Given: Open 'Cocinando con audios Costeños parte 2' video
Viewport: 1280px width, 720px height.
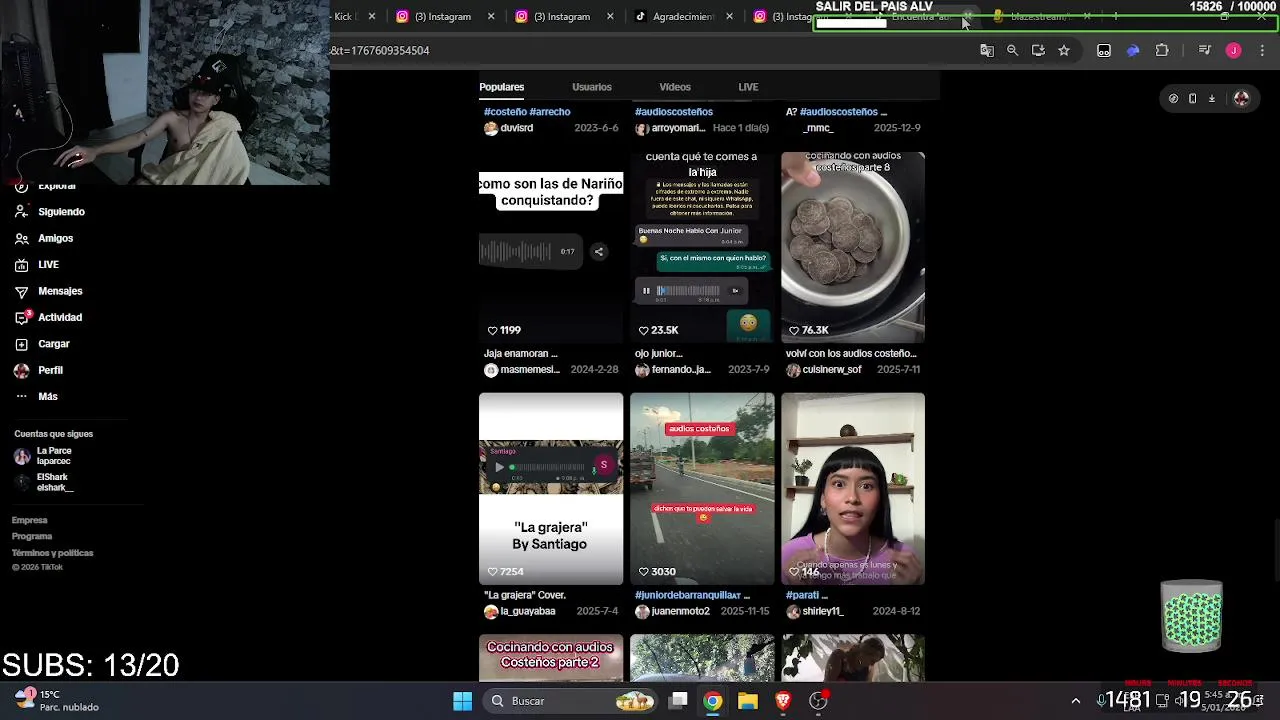Looking at the screenshot, I should coord(551,658).
